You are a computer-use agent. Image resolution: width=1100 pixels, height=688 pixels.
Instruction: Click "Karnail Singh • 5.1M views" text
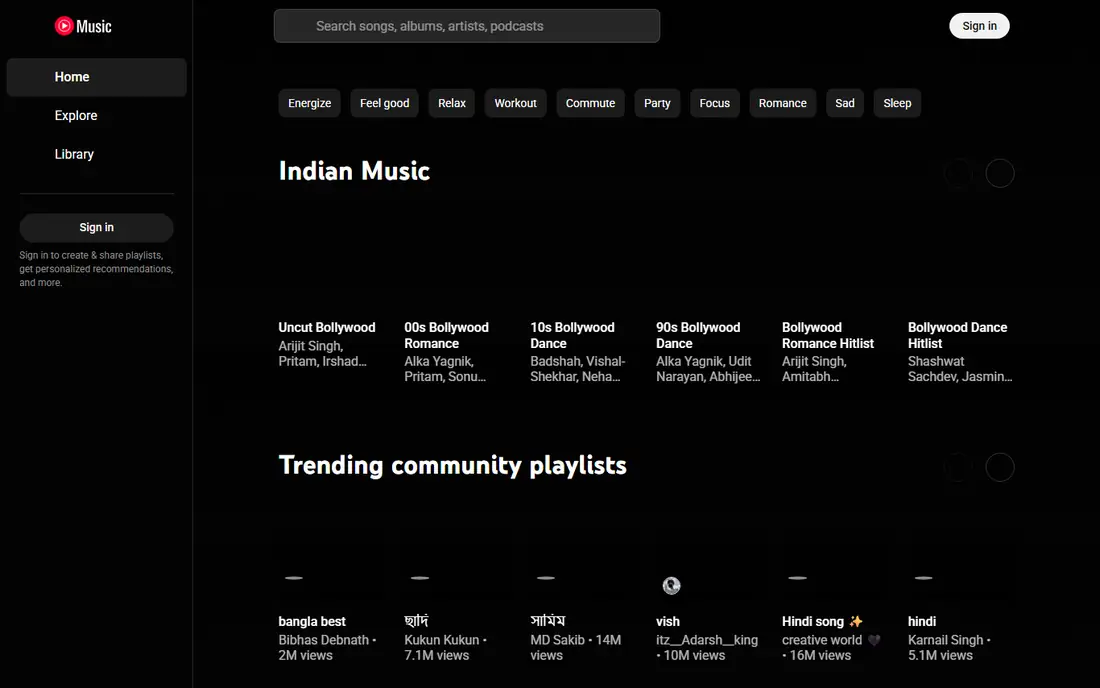(949, 647)
